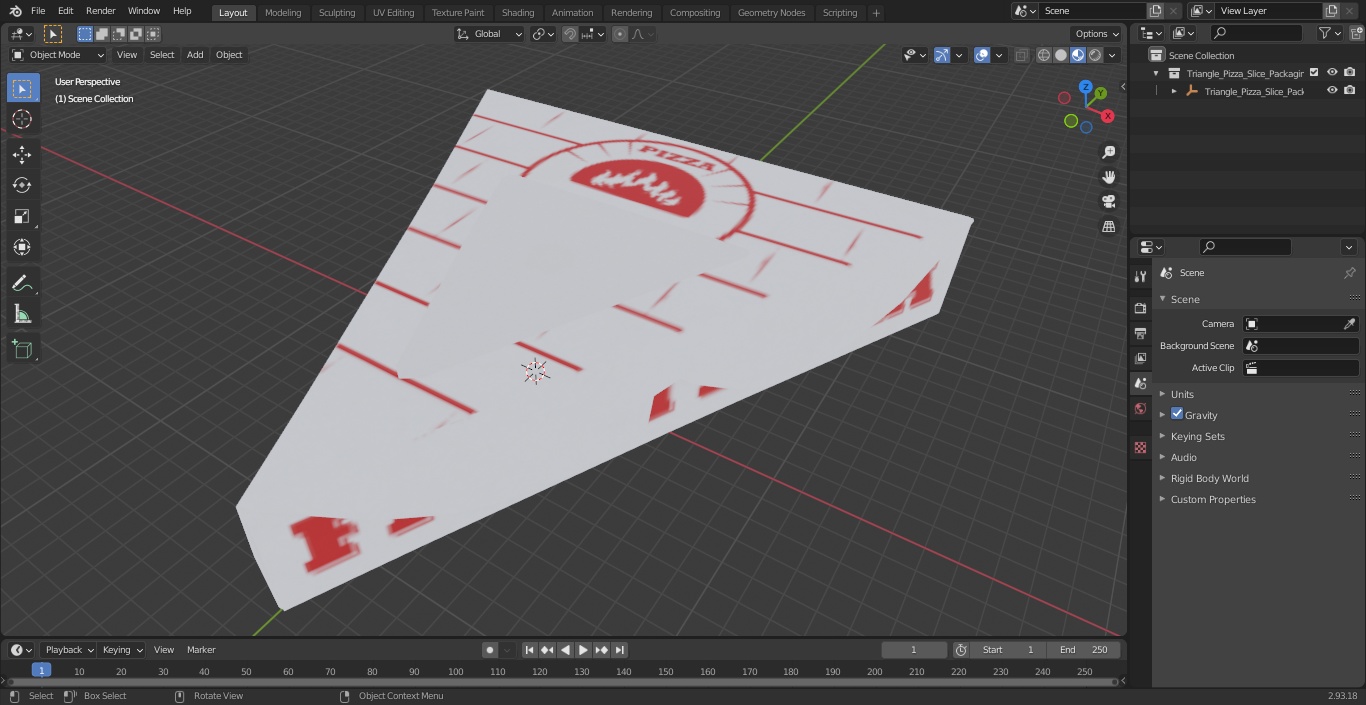Switch to solid shading
The image size is (1366, 705).
(x=1061, y=55)
